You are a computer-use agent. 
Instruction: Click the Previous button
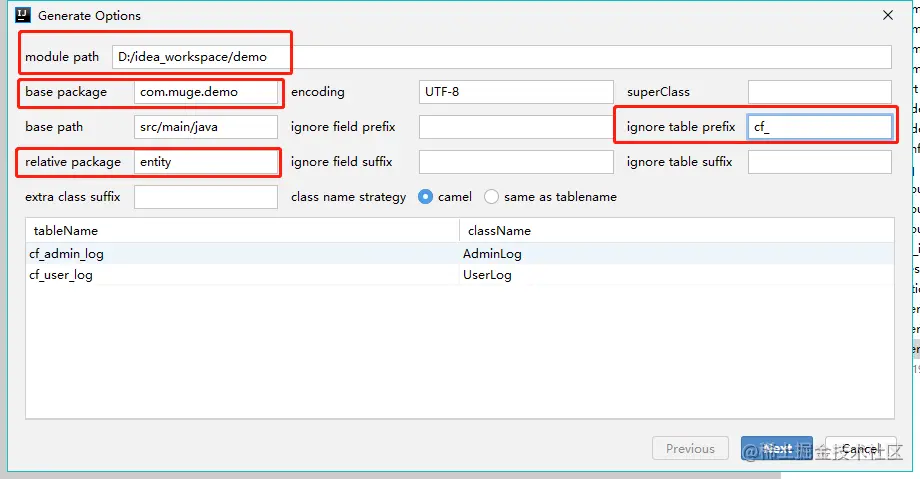(x=691, y=448)
